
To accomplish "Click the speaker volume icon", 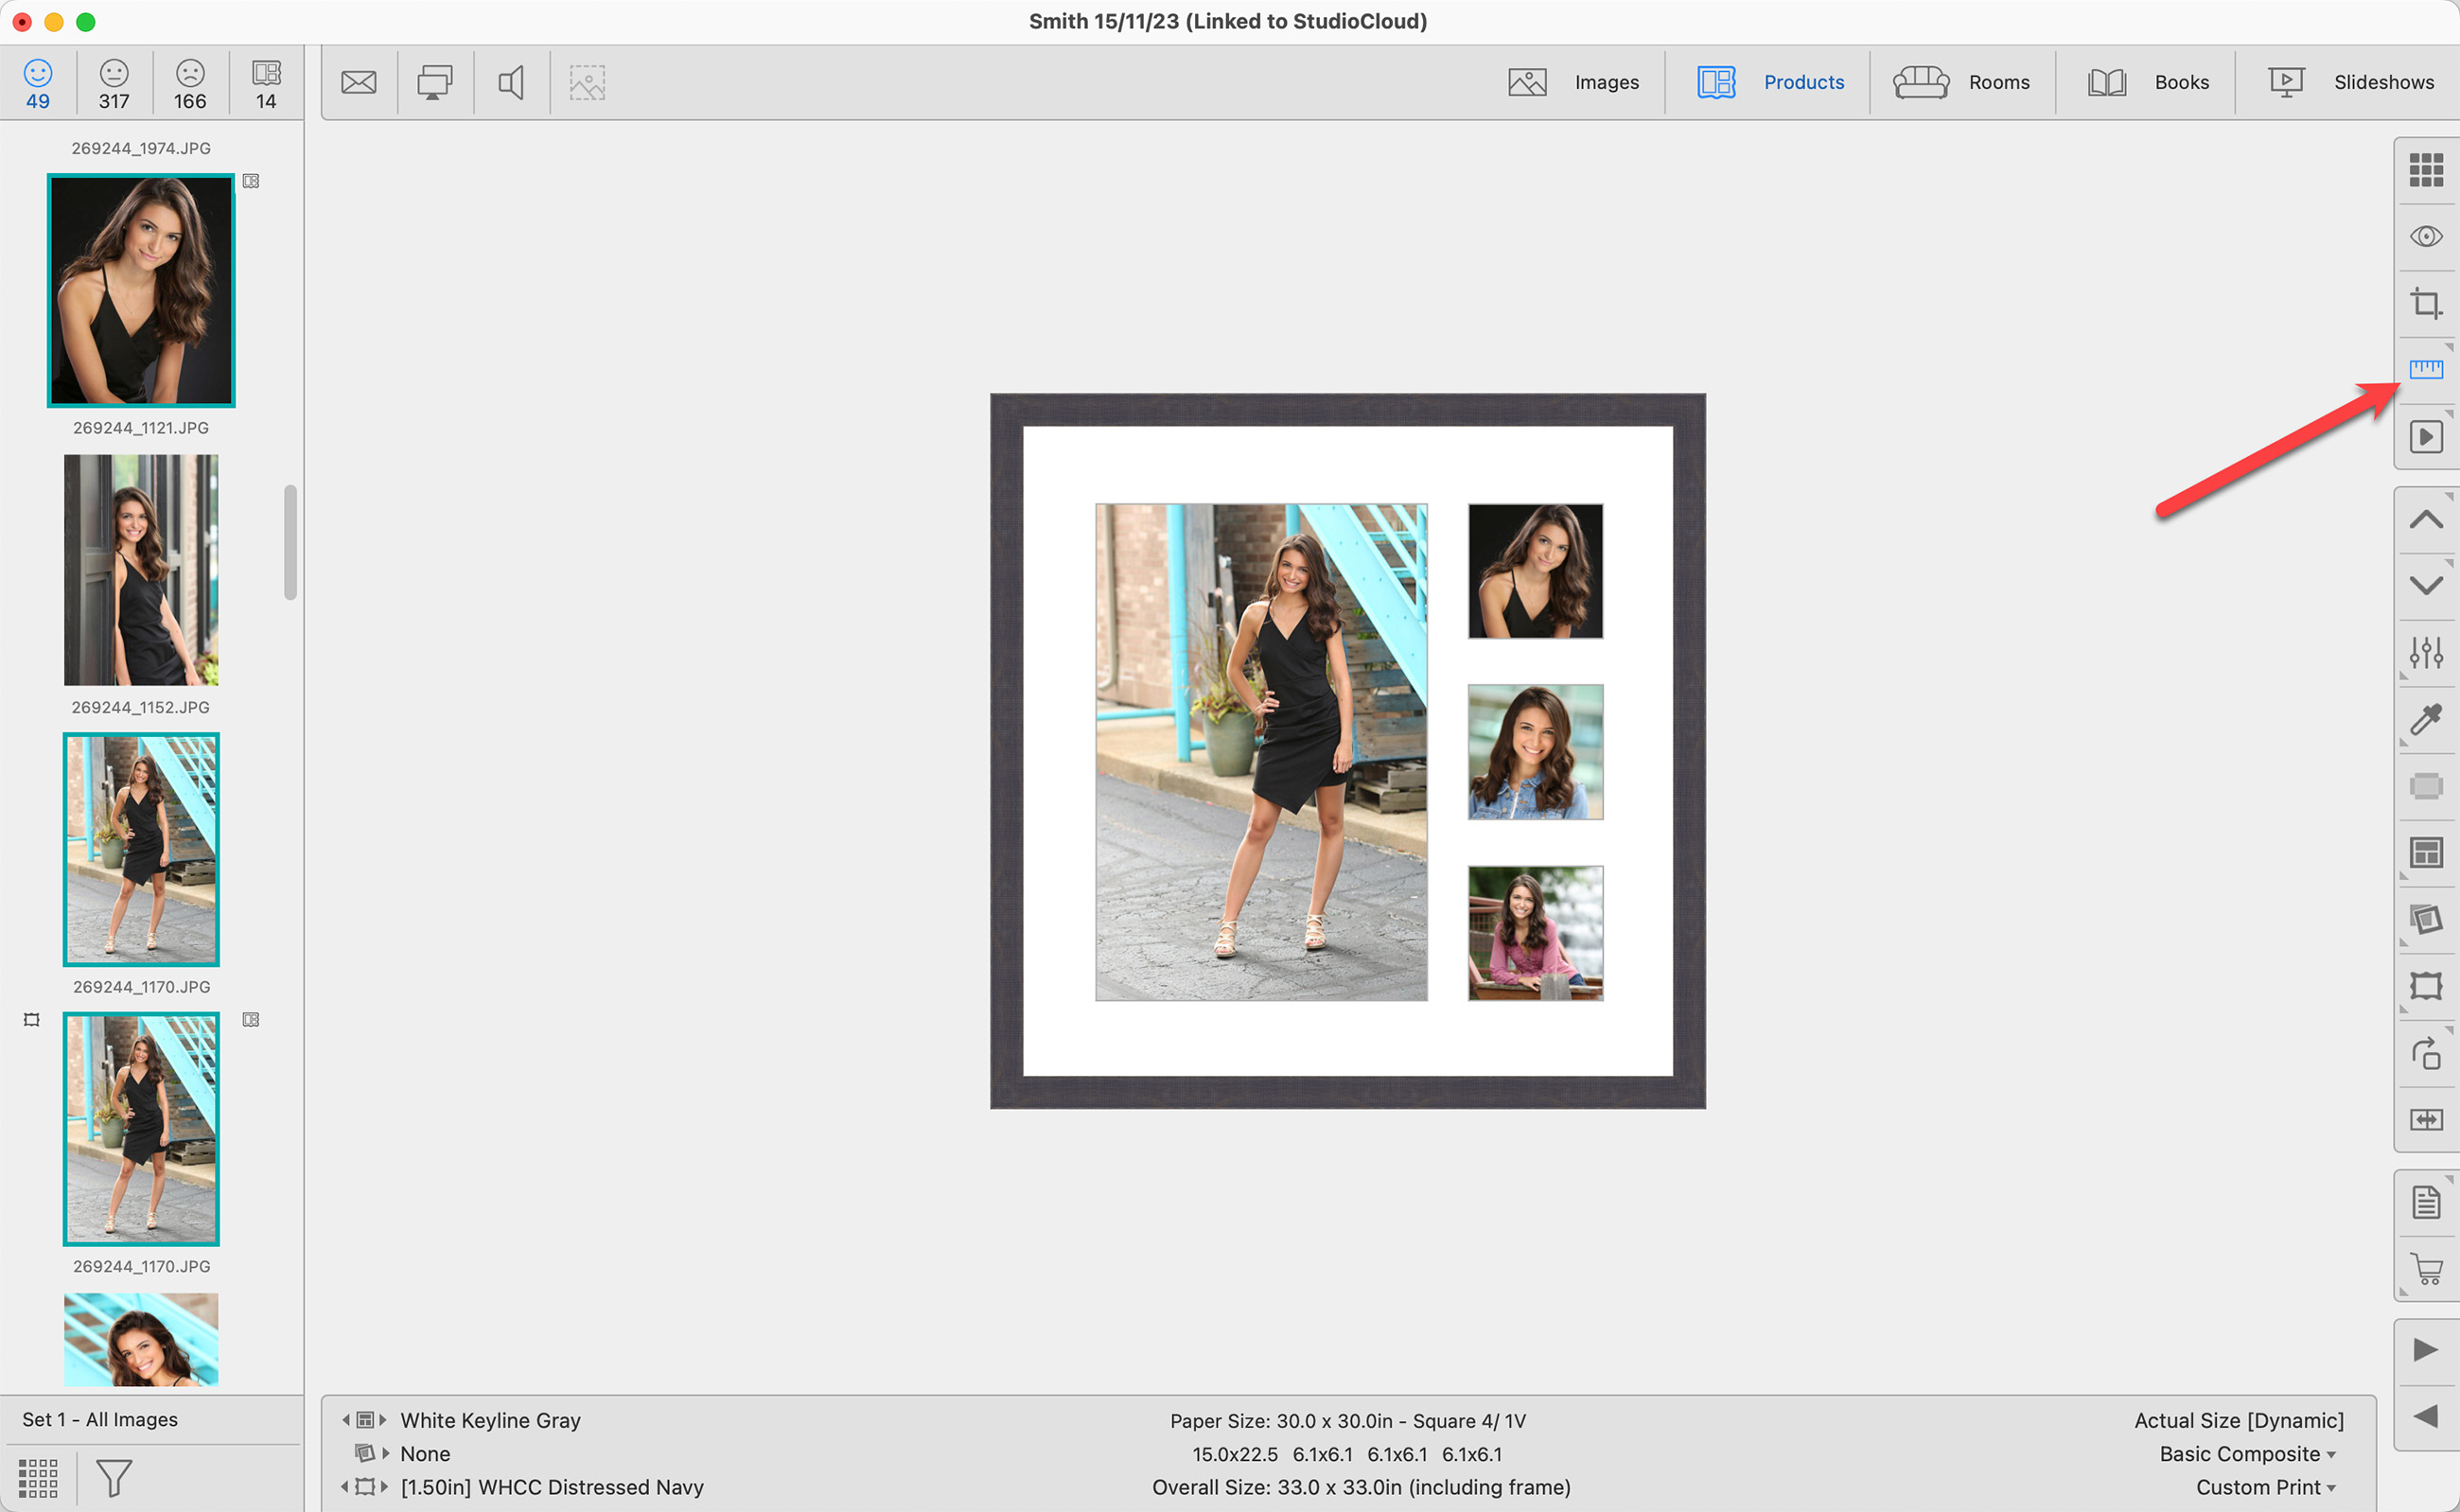I will [511, 82].
